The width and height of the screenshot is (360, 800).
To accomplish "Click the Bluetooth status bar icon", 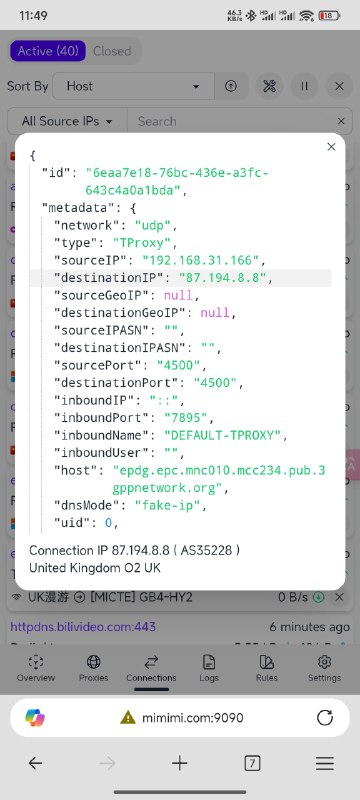I will (250, 15).
